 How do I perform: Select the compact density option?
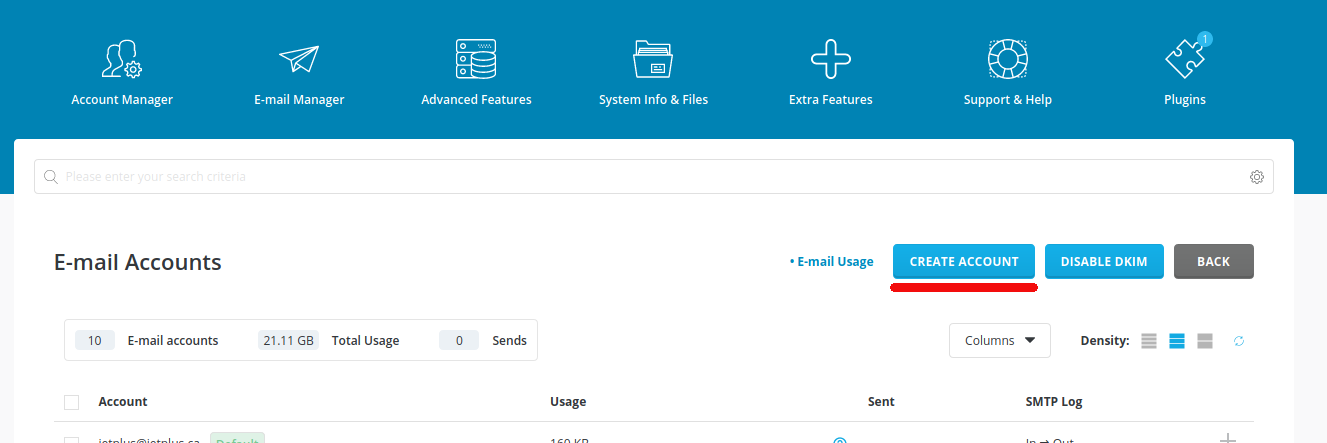click(1149, 341)
